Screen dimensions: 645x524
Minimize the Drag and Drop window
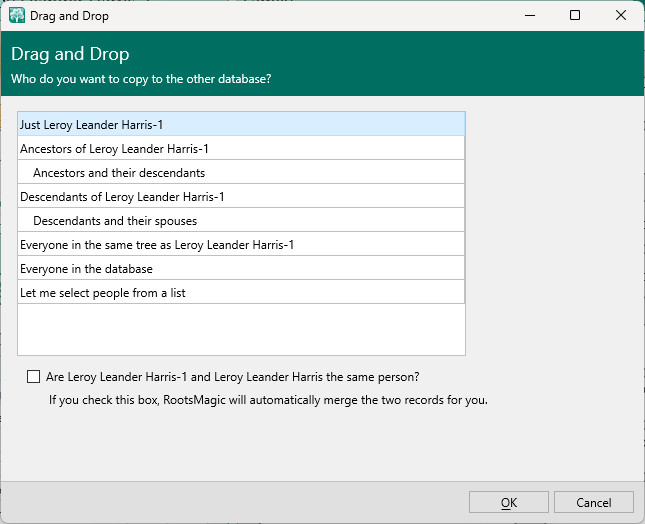click(529, 16)
